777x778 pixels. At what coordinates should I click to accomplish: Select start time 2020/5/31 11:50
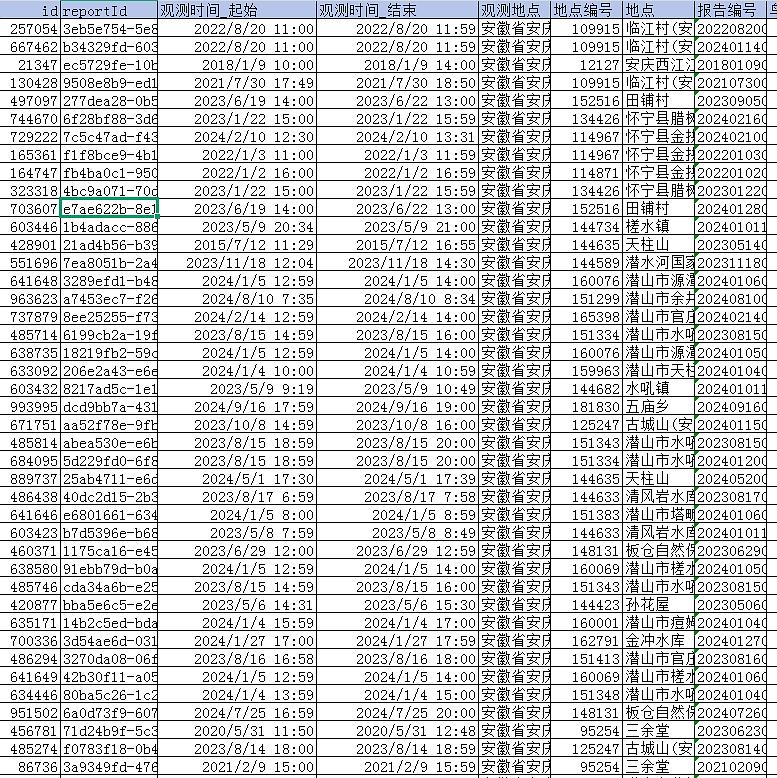point(237,730)
